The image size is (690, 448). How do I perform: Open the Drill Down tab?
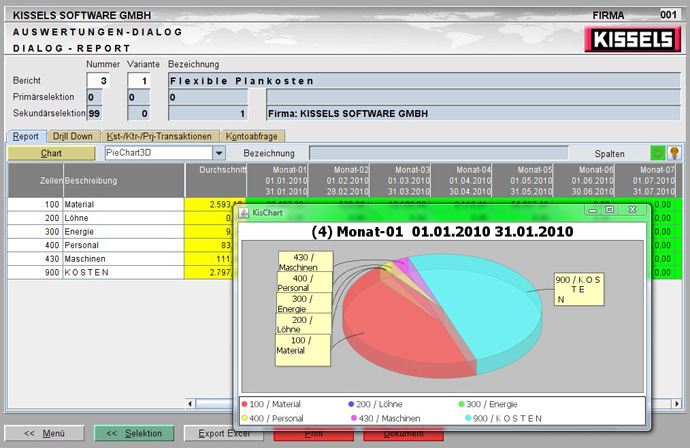click(x=73, y=136)
